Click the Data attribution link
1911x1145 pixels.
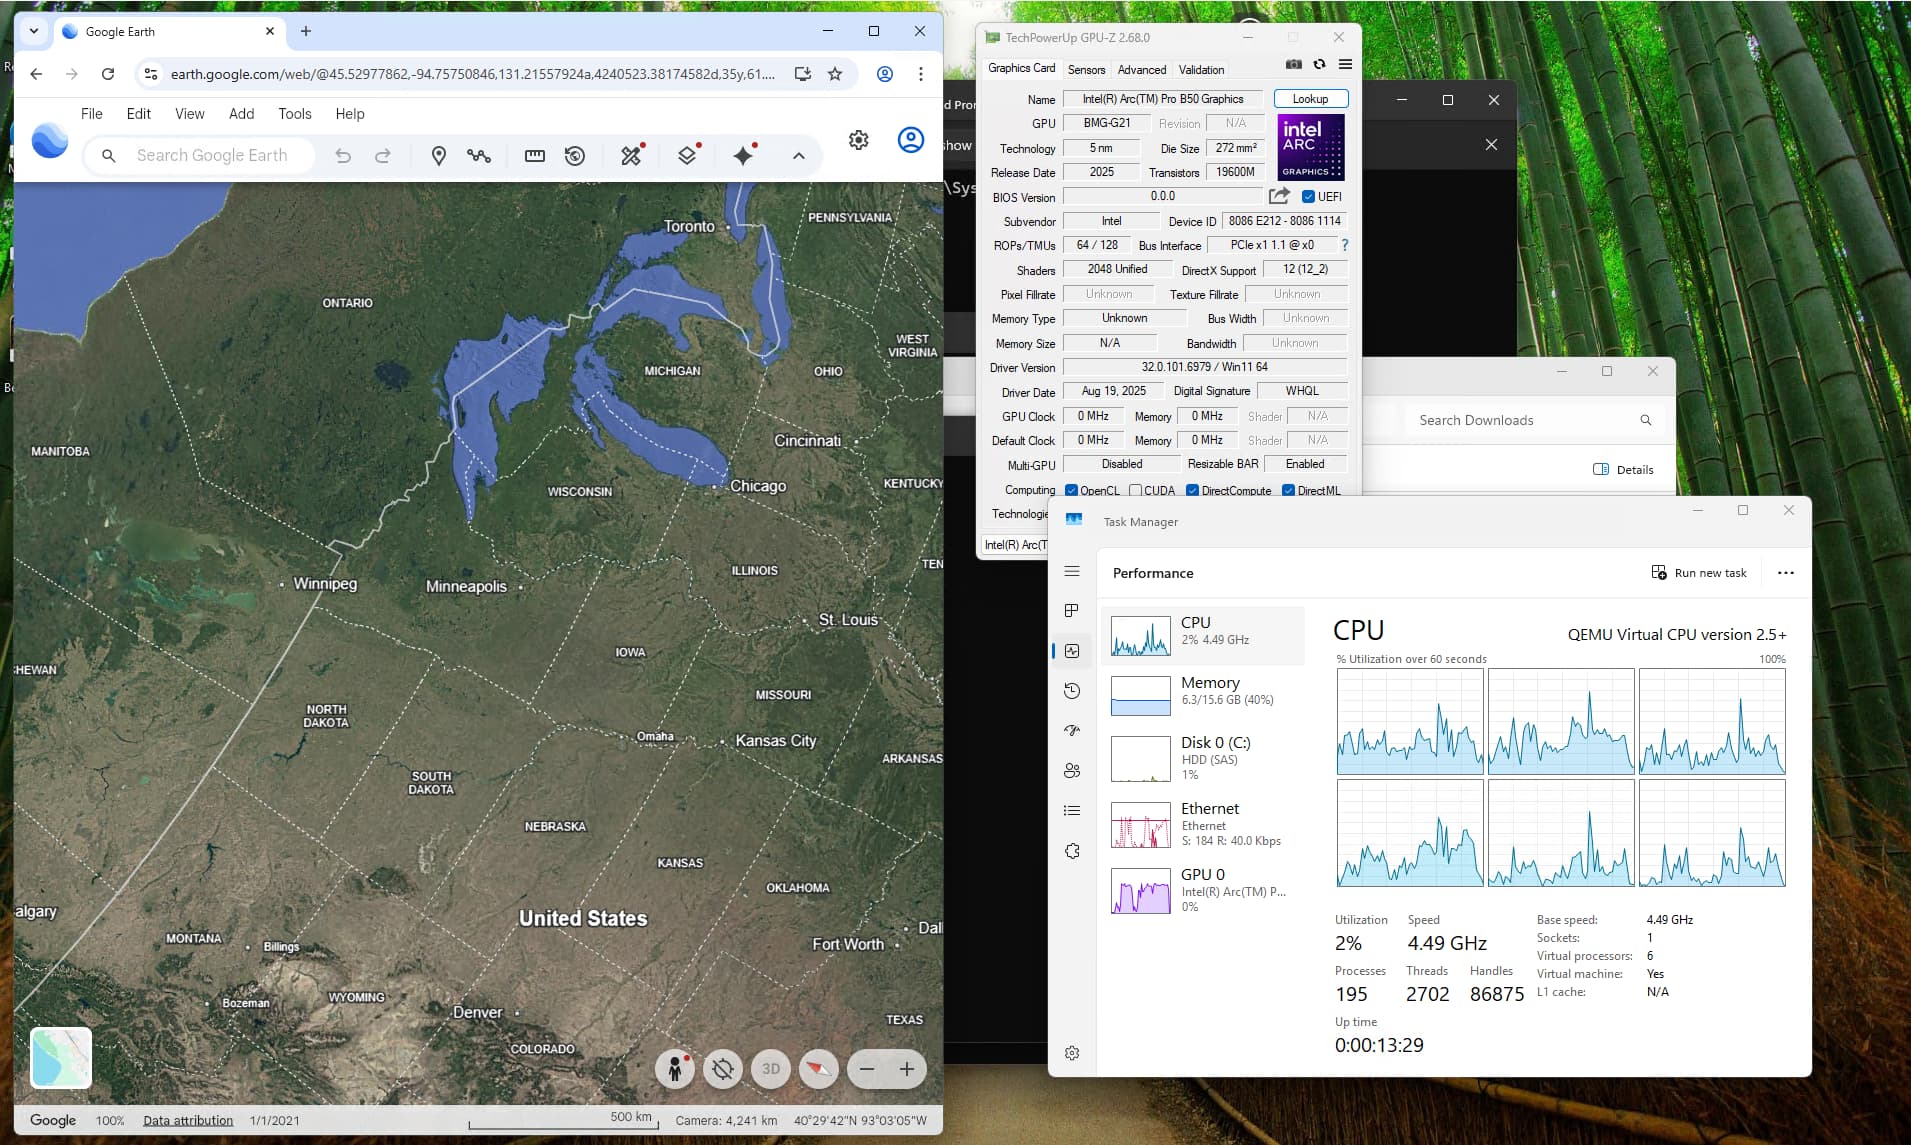(188, 1120)
